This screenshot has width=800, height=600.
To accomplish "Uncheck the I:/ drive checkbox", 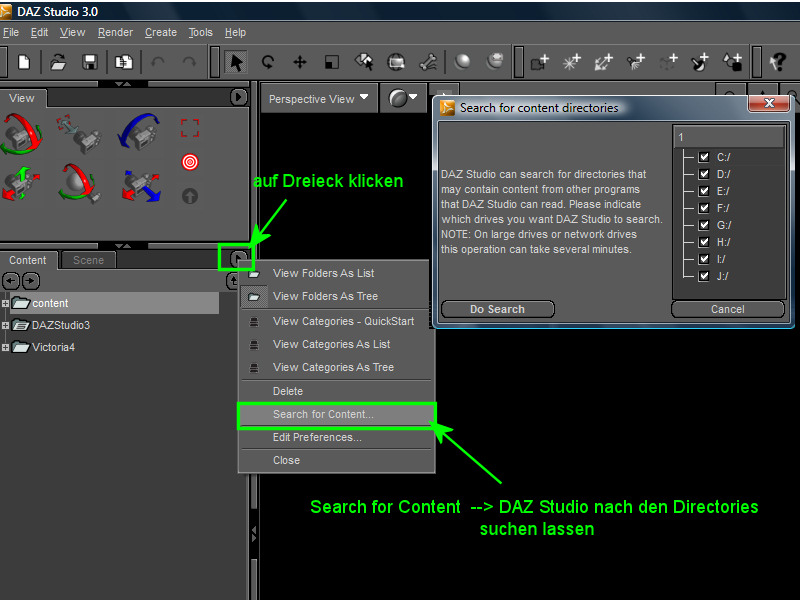I will pyautogui.click(x=704, y=259).
